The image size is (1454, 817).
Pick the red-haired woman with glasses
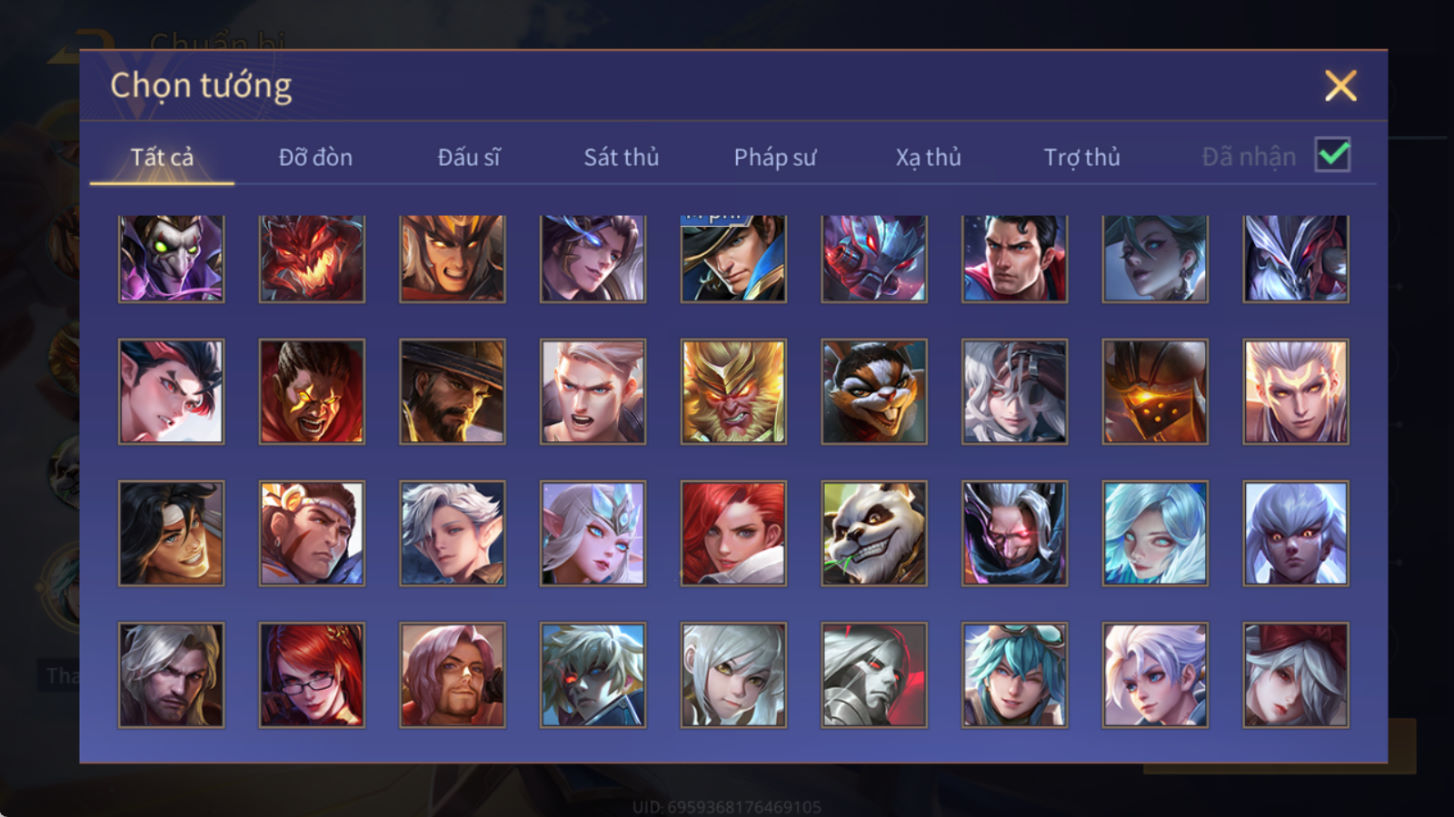[x=312, y=675]
